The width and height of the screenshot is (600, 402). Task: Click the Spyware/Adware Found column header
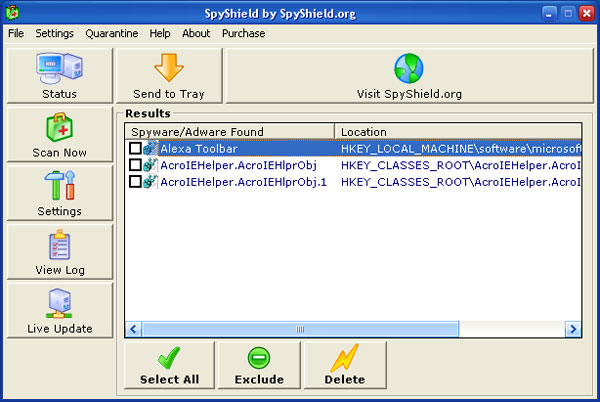230,132
